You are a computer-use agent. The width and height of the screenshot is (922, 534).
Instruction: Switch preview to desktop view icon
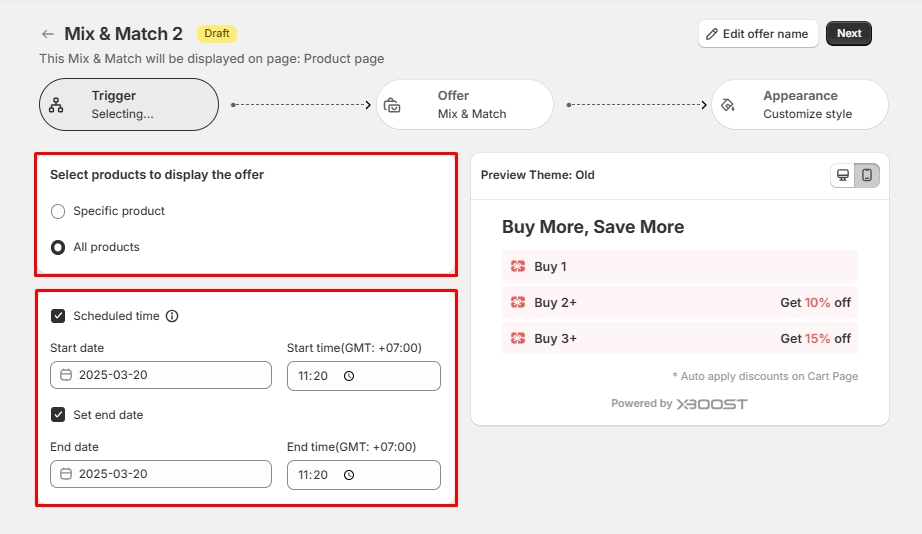pos(843,175)
